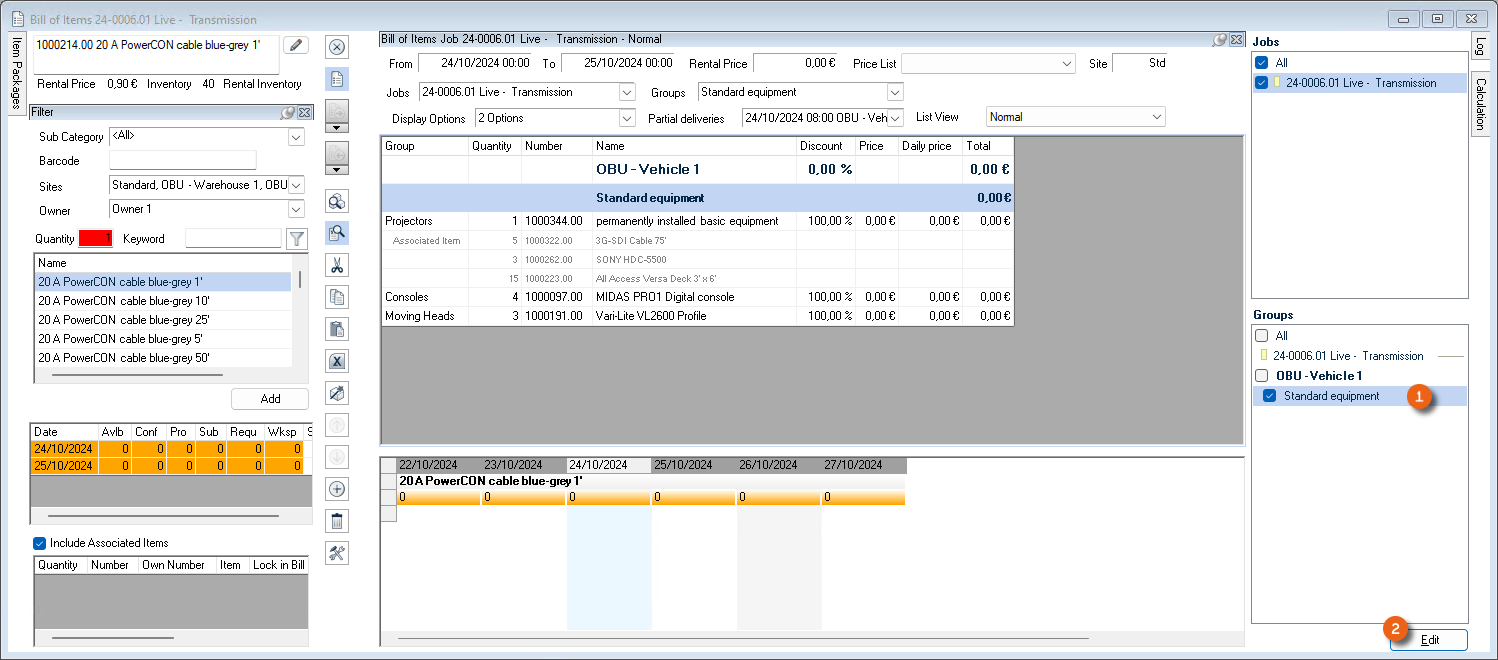
Task: Check the OBU - Vehicle 1 group checkbox
Action: tap(1261, 376)
